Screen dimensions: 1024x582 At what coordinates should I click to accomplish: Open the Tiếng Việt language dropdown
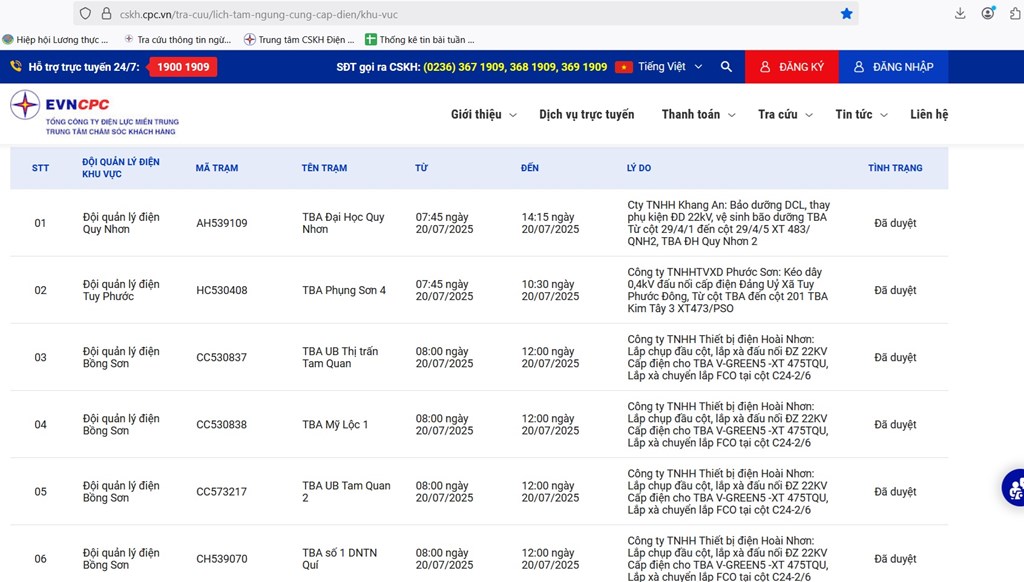click(x=670, y=67)
